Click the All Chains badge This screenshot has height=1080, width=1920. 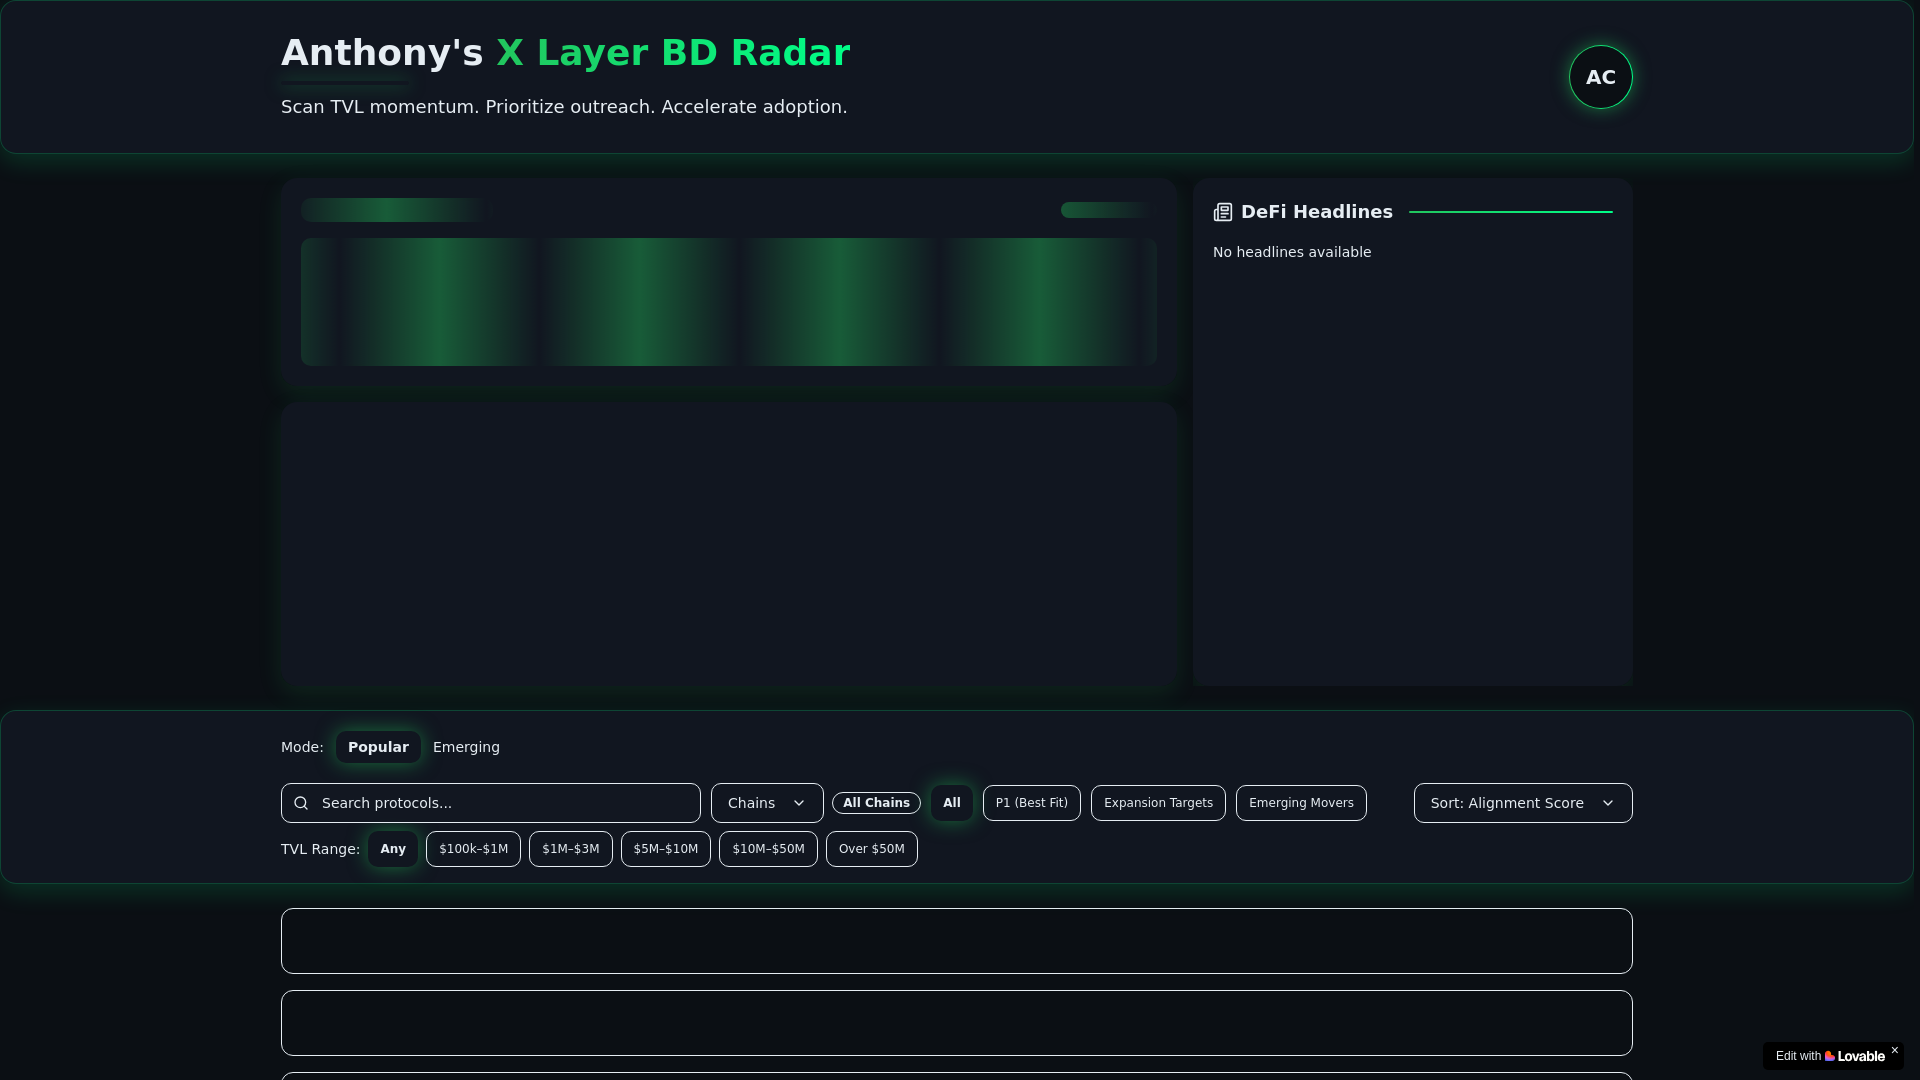point(876,803)
